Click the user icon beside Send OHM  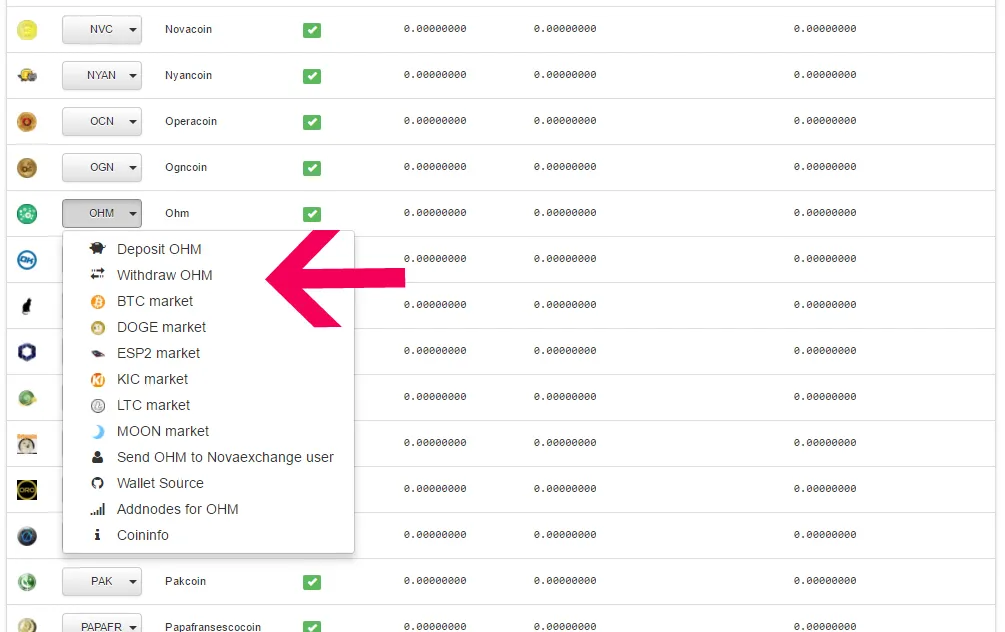point(97,457)
